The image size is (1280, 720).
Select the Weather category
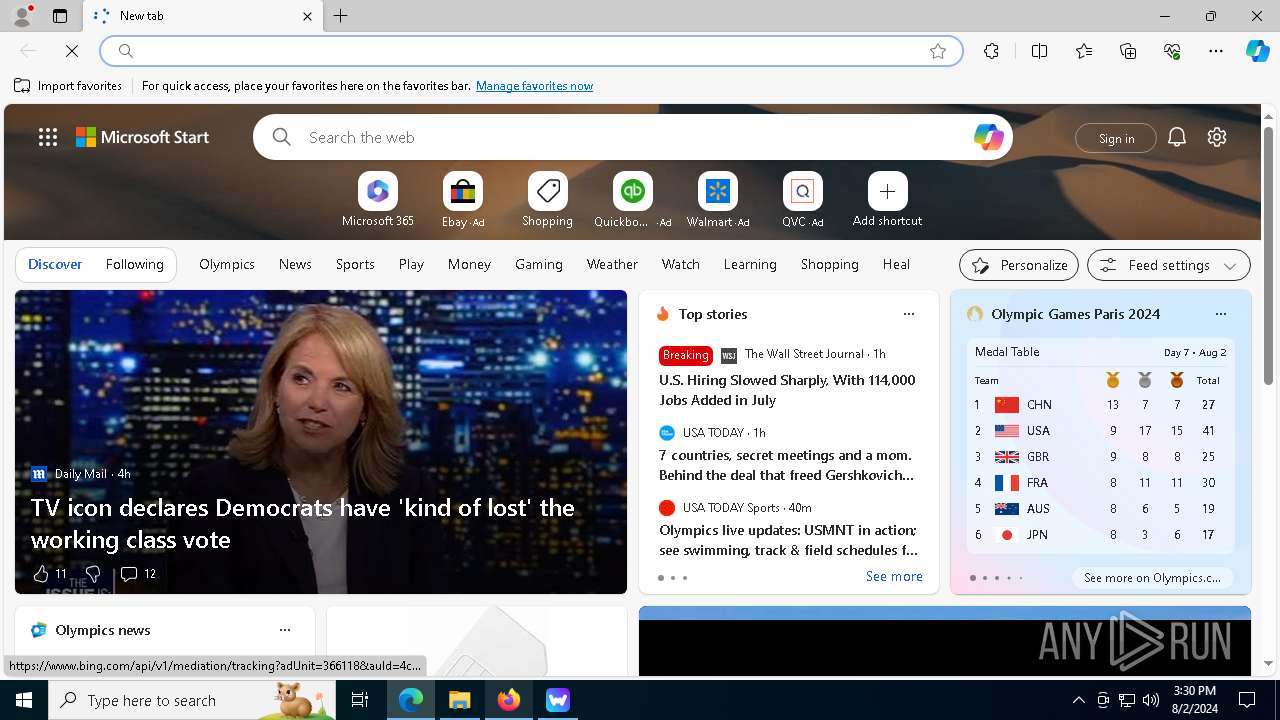click(x=612, y=264)
